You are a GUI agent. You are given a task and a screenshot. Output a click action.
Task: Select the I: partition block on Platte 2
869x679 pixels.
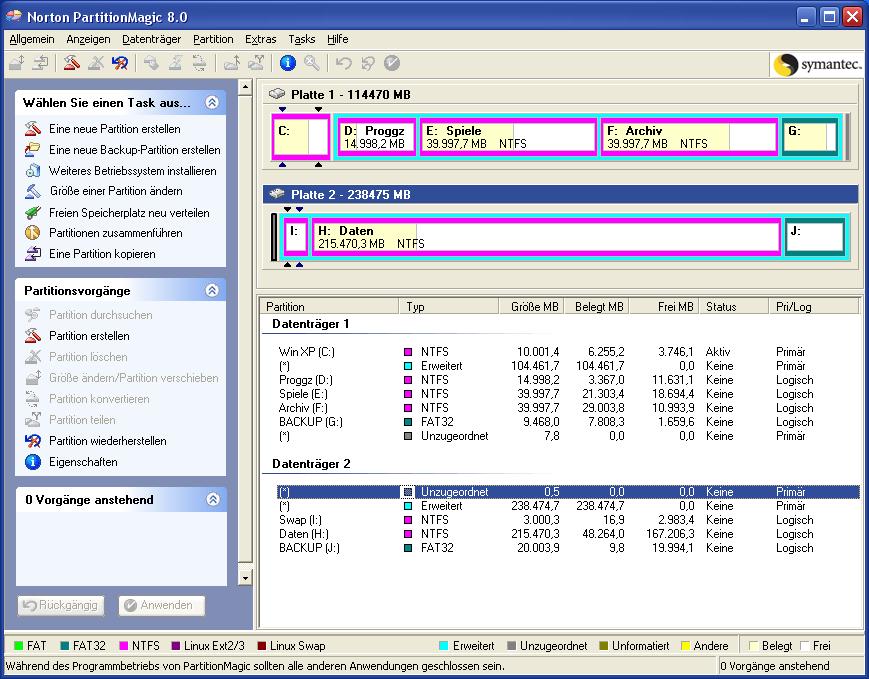(x=296, y=237)
